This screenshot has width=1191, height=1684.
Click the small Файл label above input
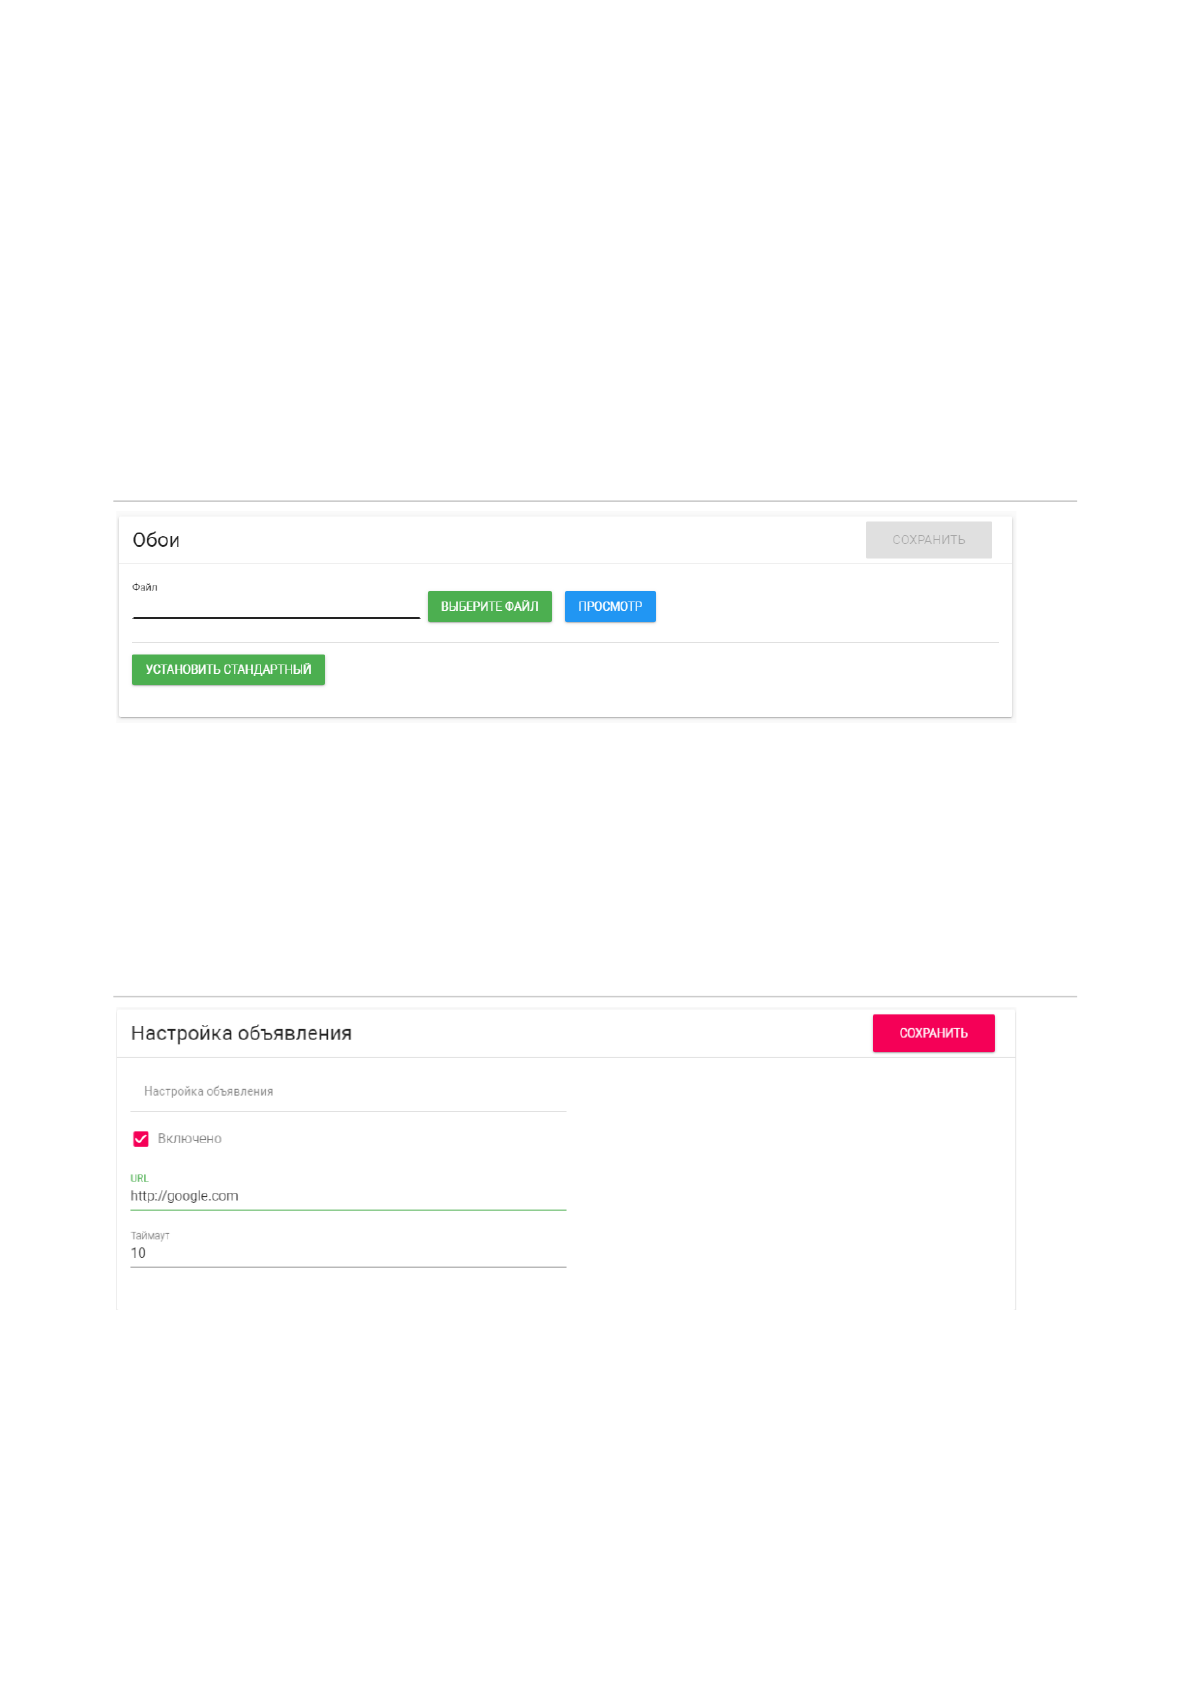145,588
